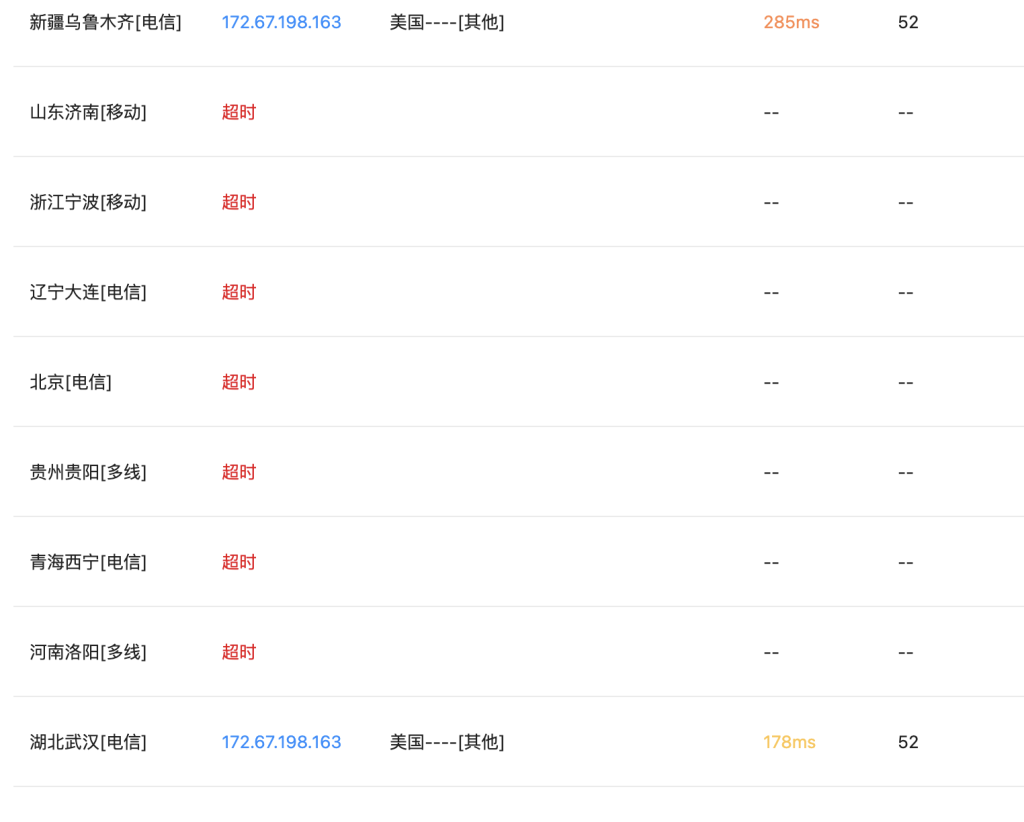This screenshot has height=822, width=1024.
Task: Click the 山东济南[移动] node name
Action: coord(88,112)
